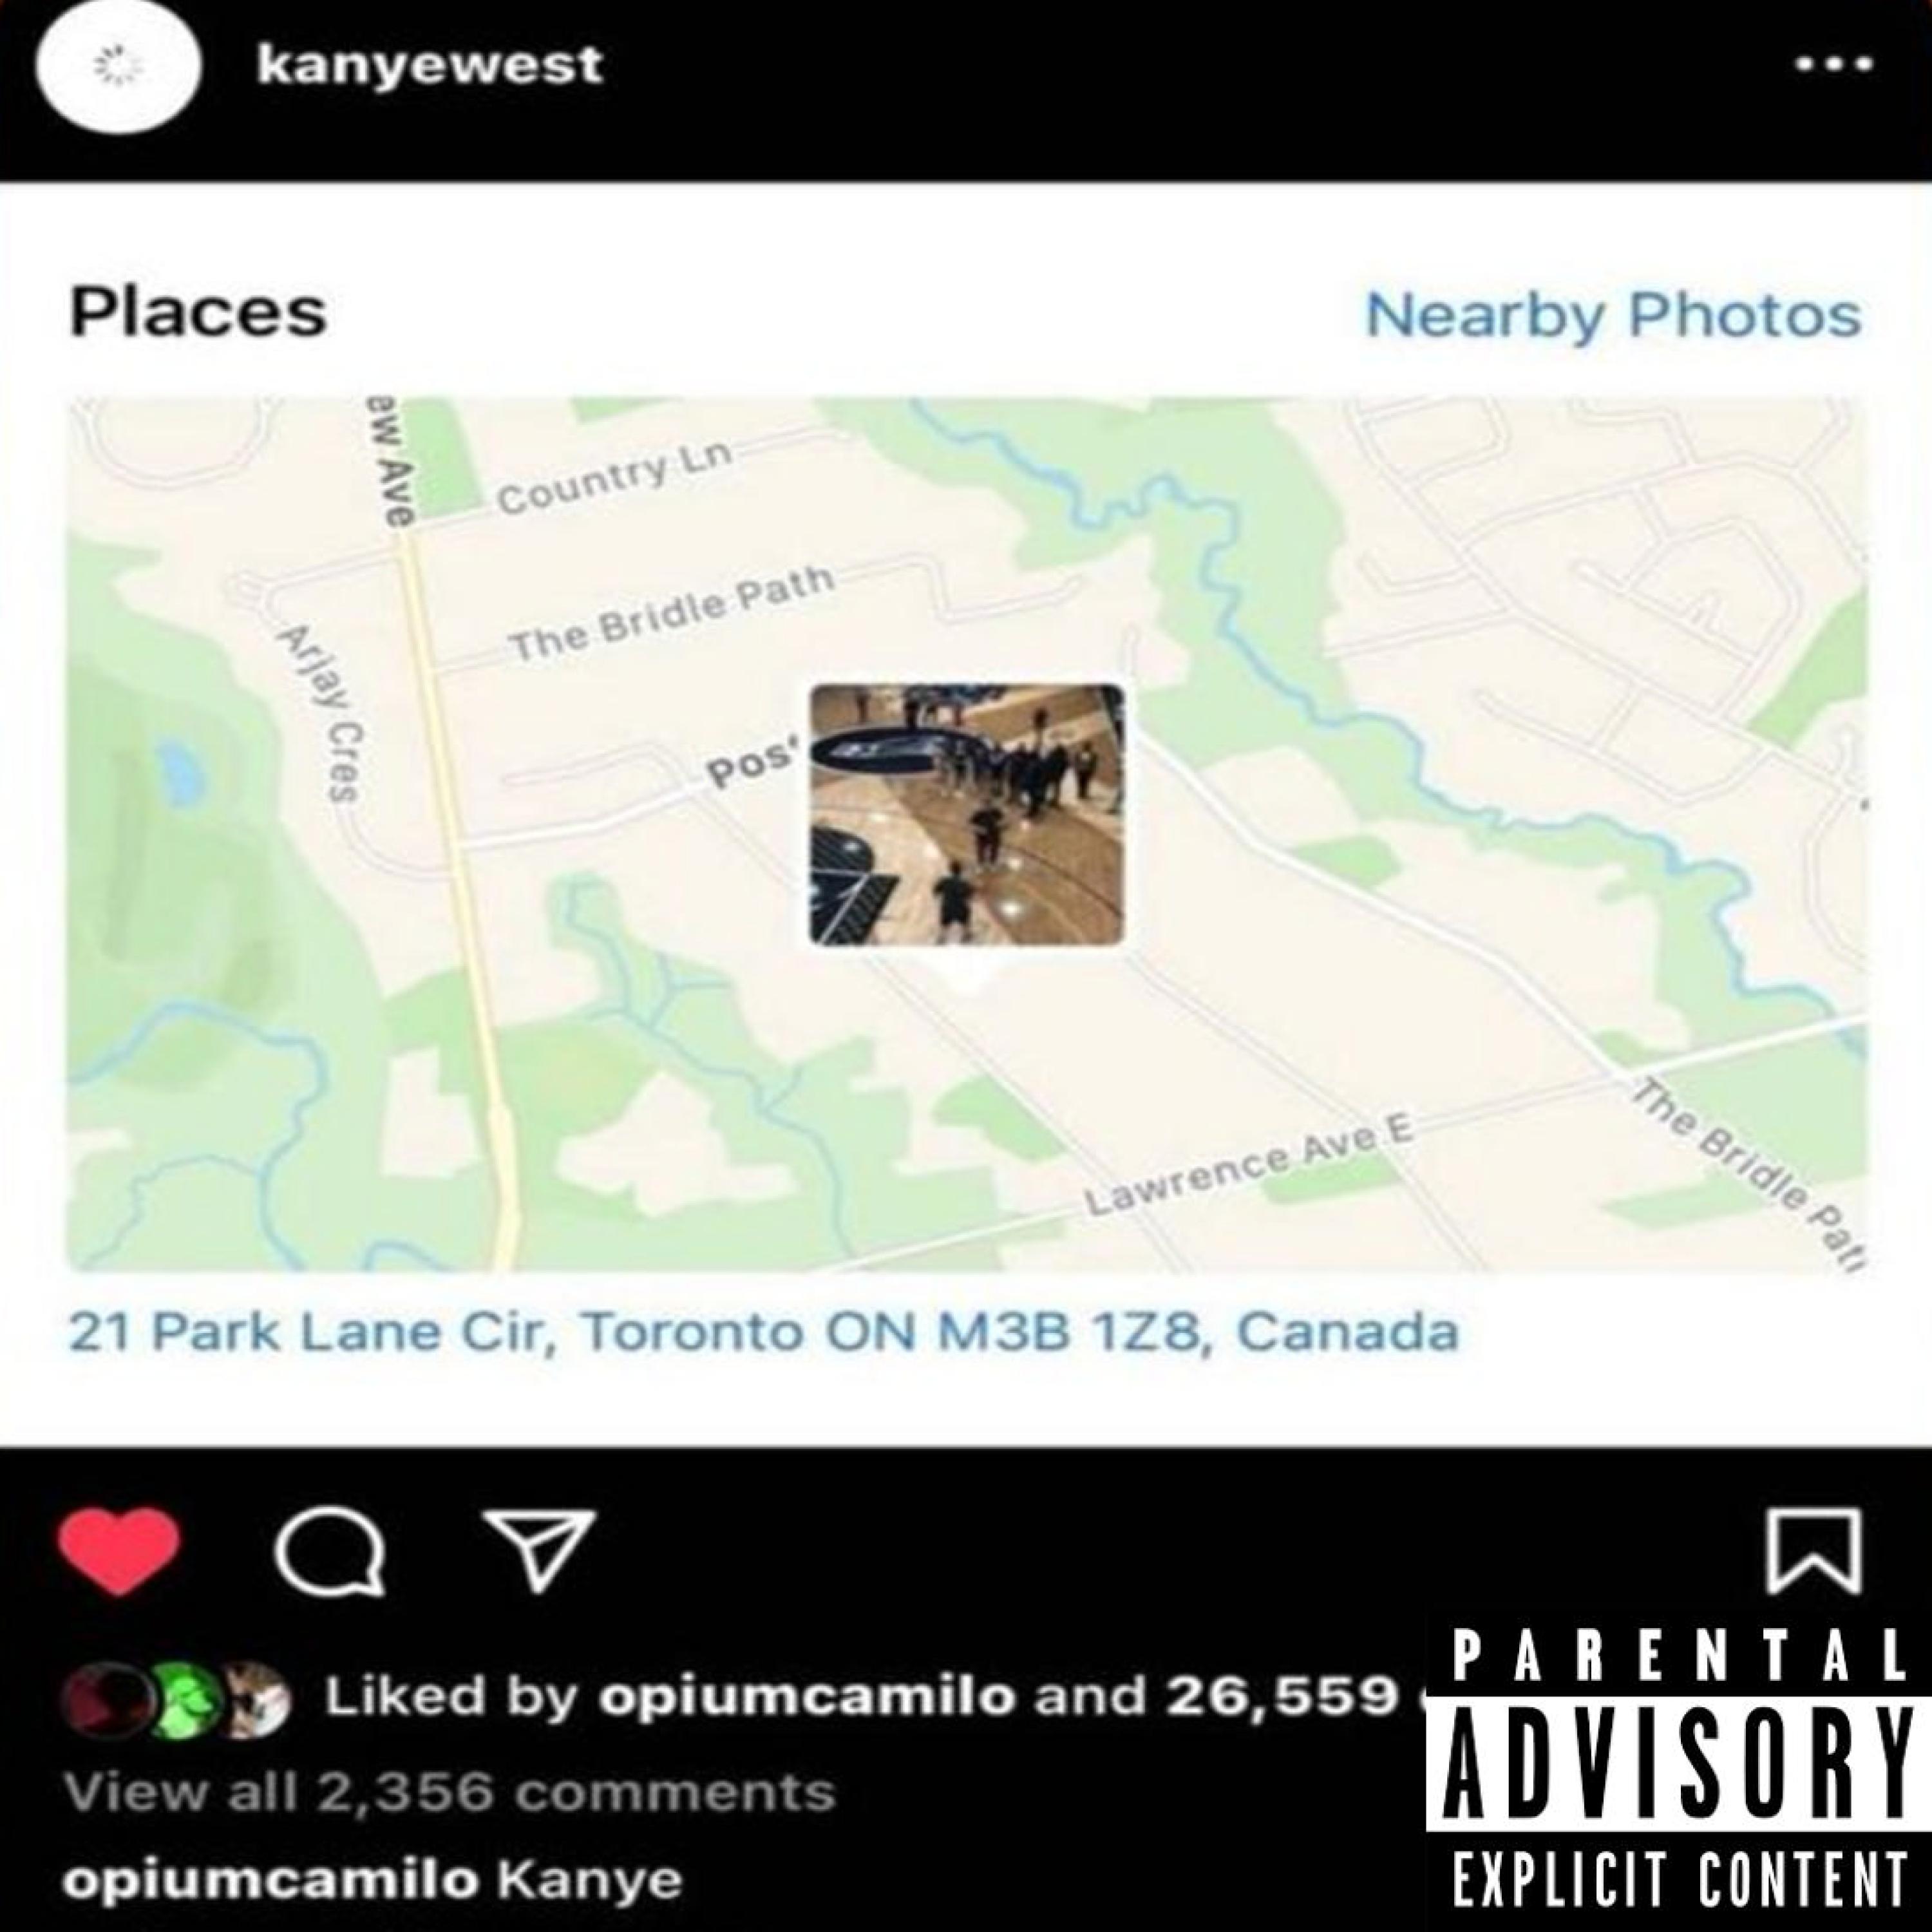The image size is (1932, 1932).
Task: View all 2,356 comments
Action: tap(449, 1791)
